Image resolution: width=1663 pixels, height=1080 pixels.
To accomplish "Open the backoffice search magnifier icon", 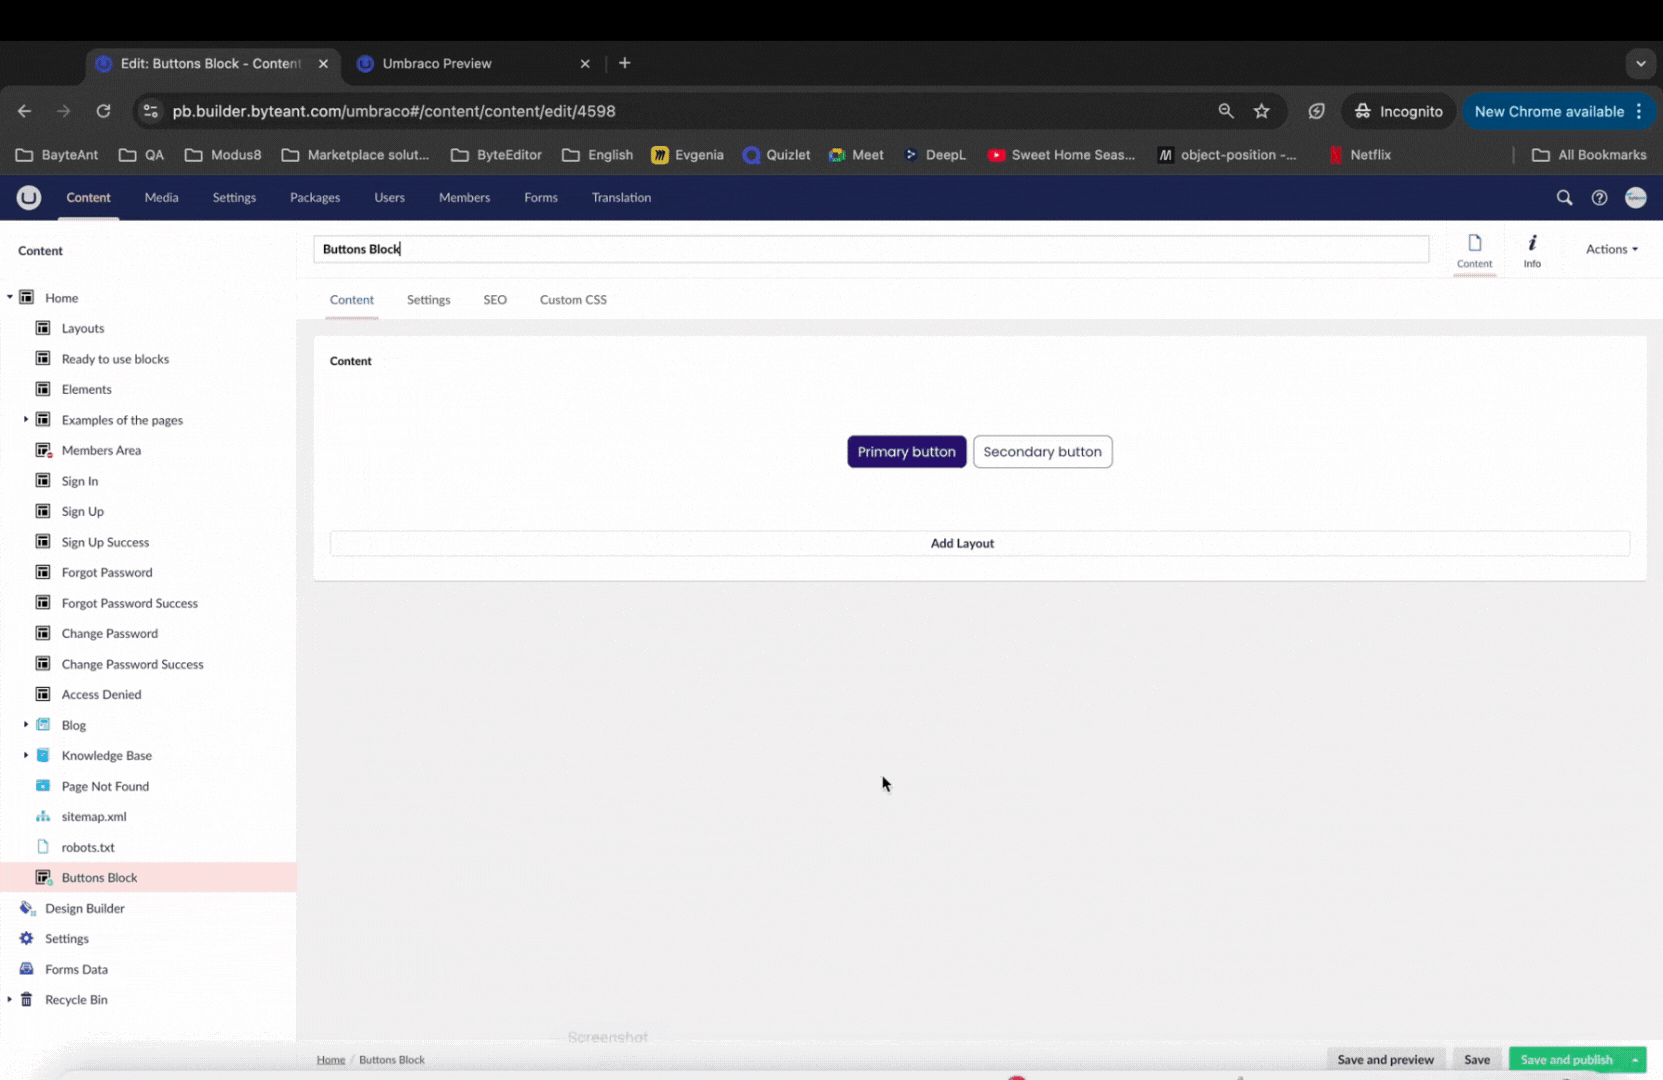I will pos(1564,198).
